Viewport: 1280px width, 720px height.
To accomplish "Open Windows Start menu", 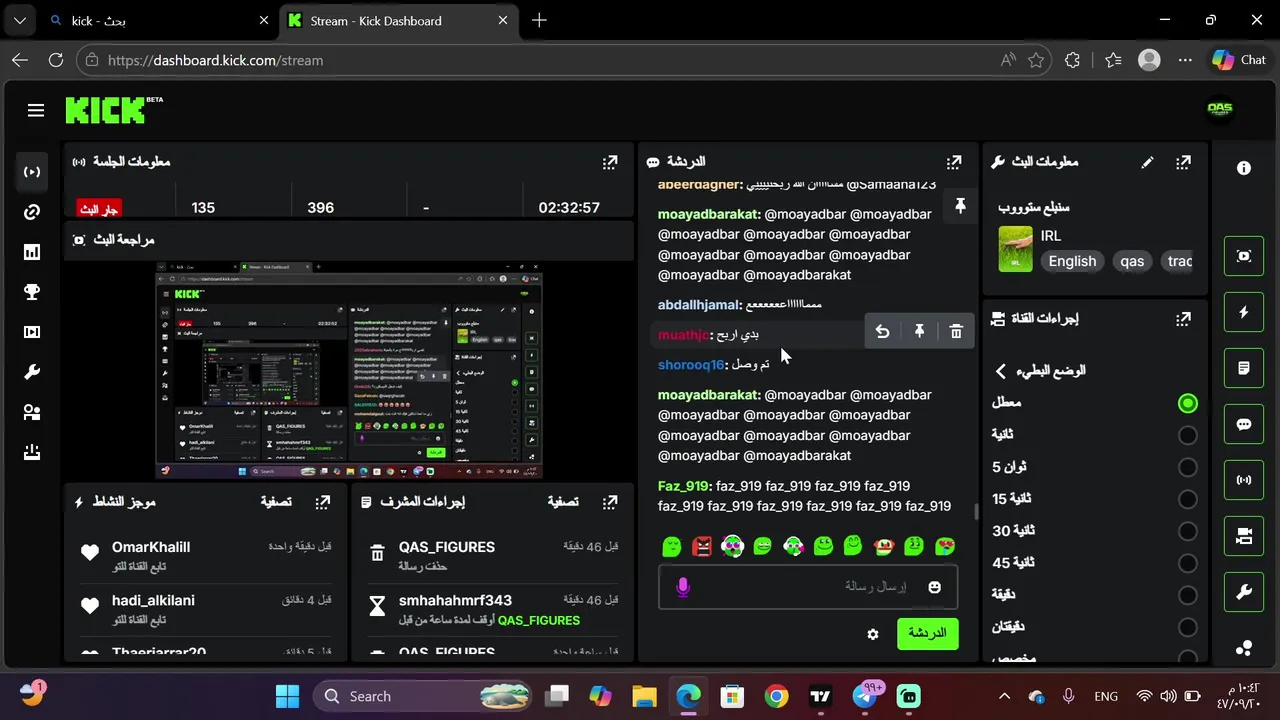I will [287, 696].
